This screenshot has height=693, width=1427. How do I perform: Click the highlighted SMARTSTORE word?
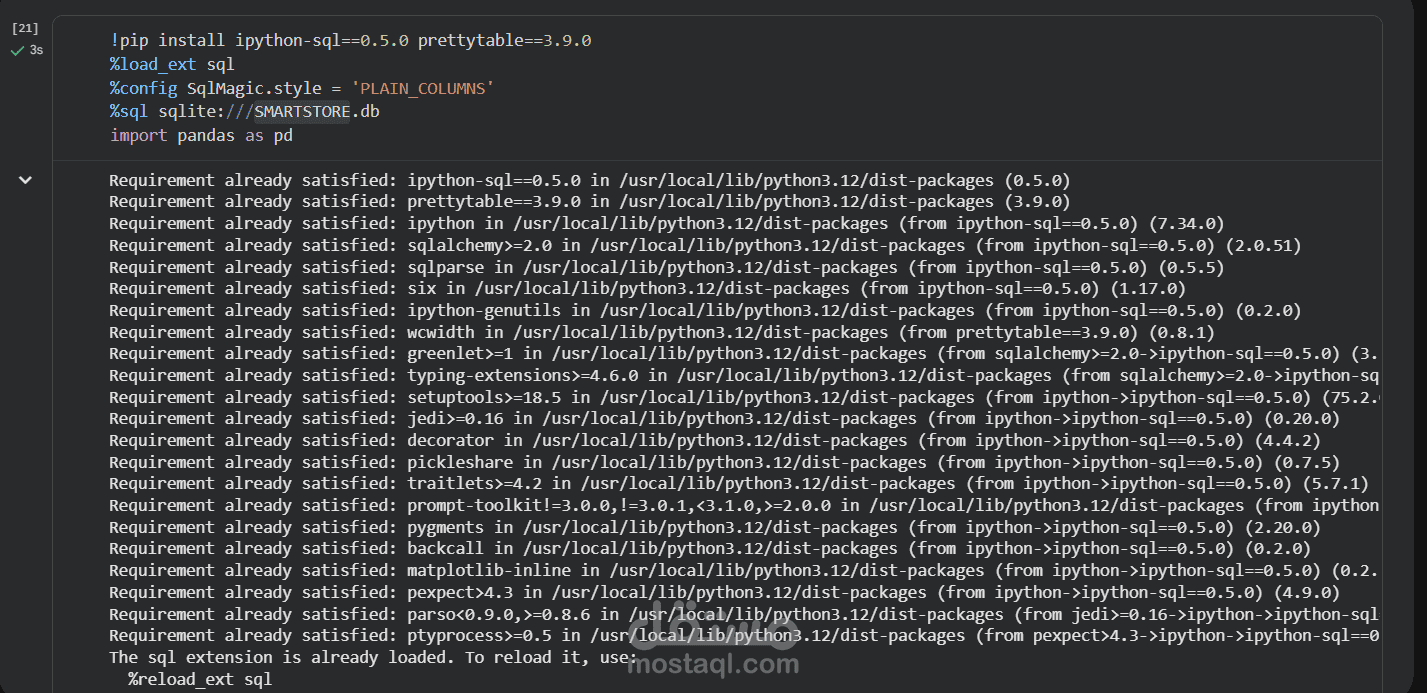coord(302,112)
